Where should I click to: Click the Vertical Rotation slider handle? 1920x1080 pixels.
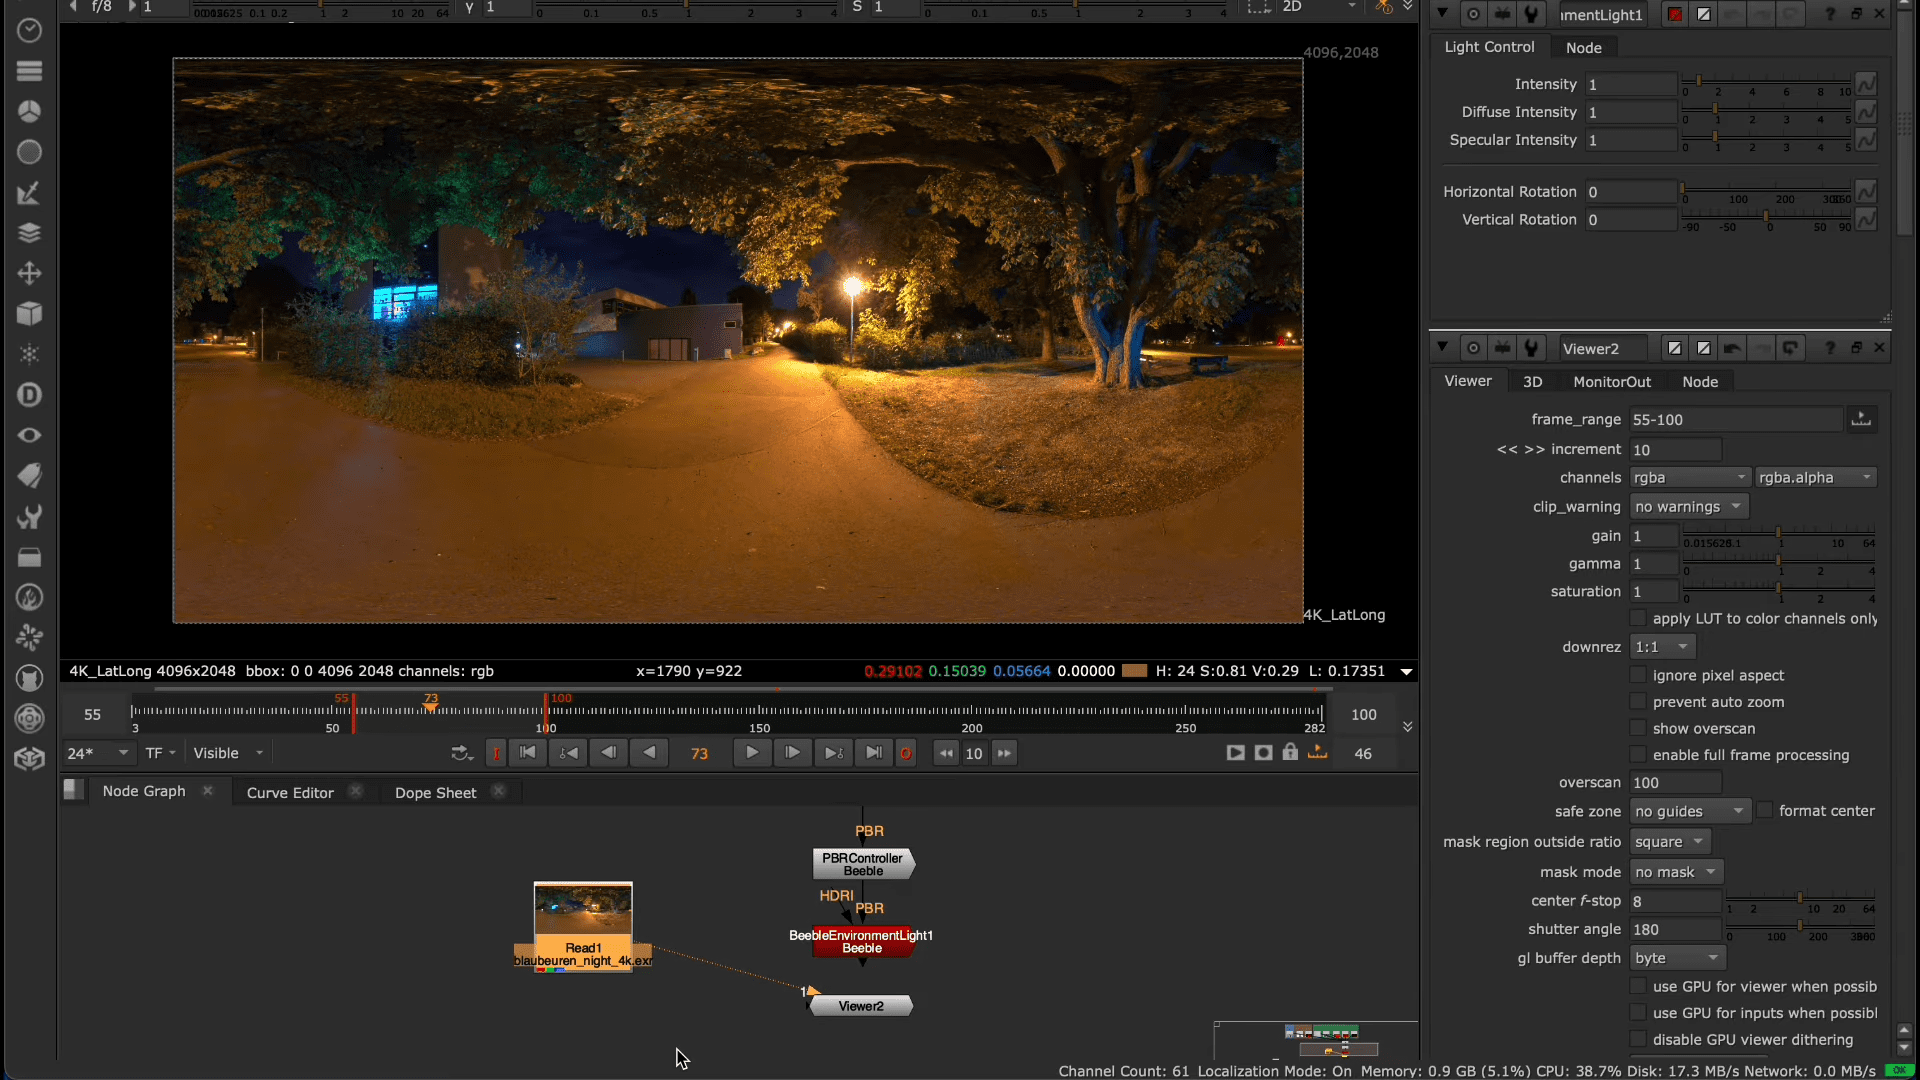coord(1767,216)
